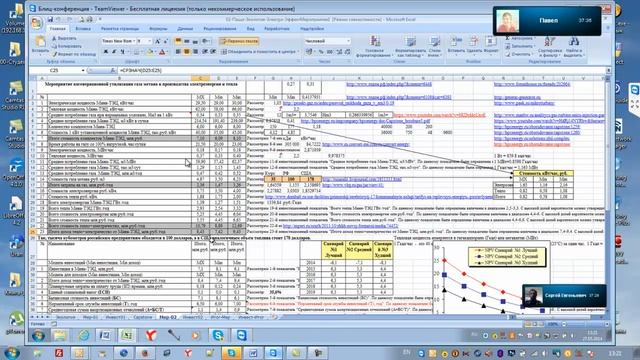The image size is (640, 360).
Task: Open the borders dropdown
Action: (142, 52)
